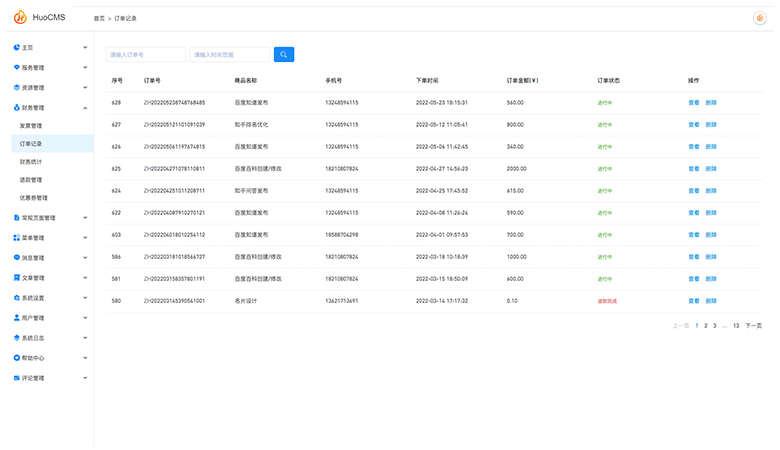Click the 财务管理 money bag icon
The width and height of the screenshot is (780, 450).
coord(16,107)
